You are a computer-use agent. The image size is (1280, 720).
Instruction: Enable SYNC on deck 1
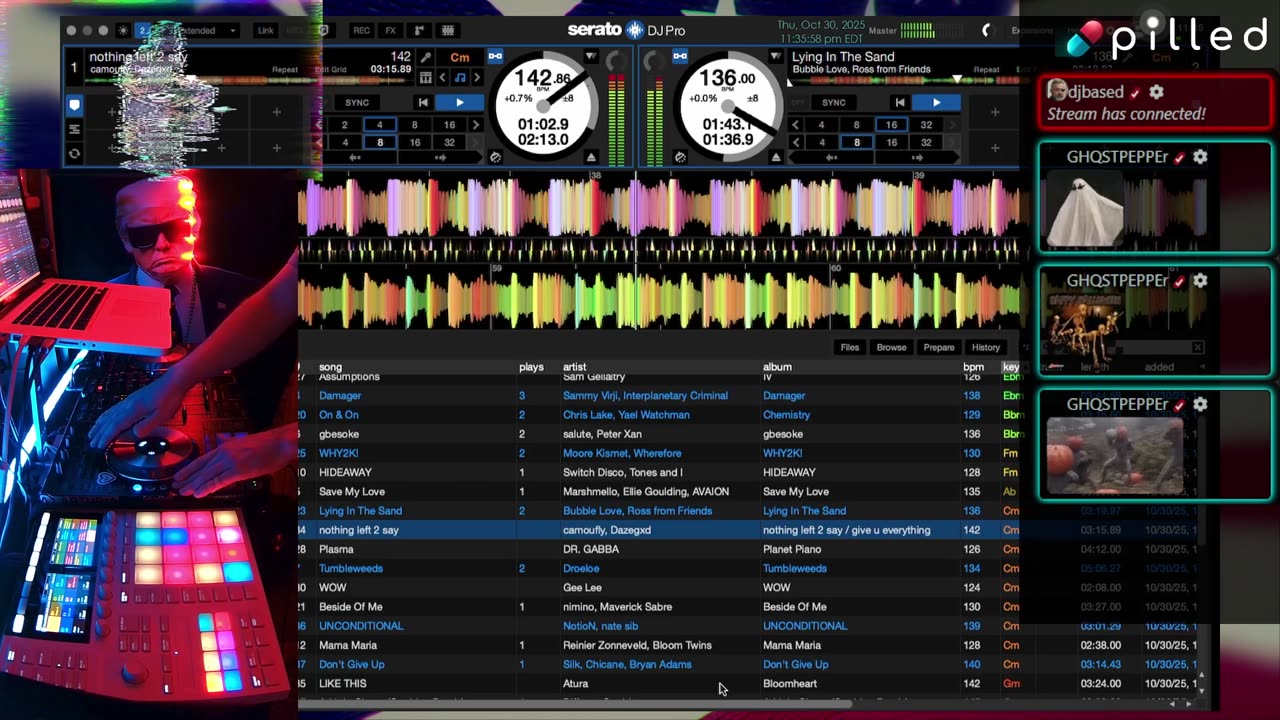click(357, 102)
